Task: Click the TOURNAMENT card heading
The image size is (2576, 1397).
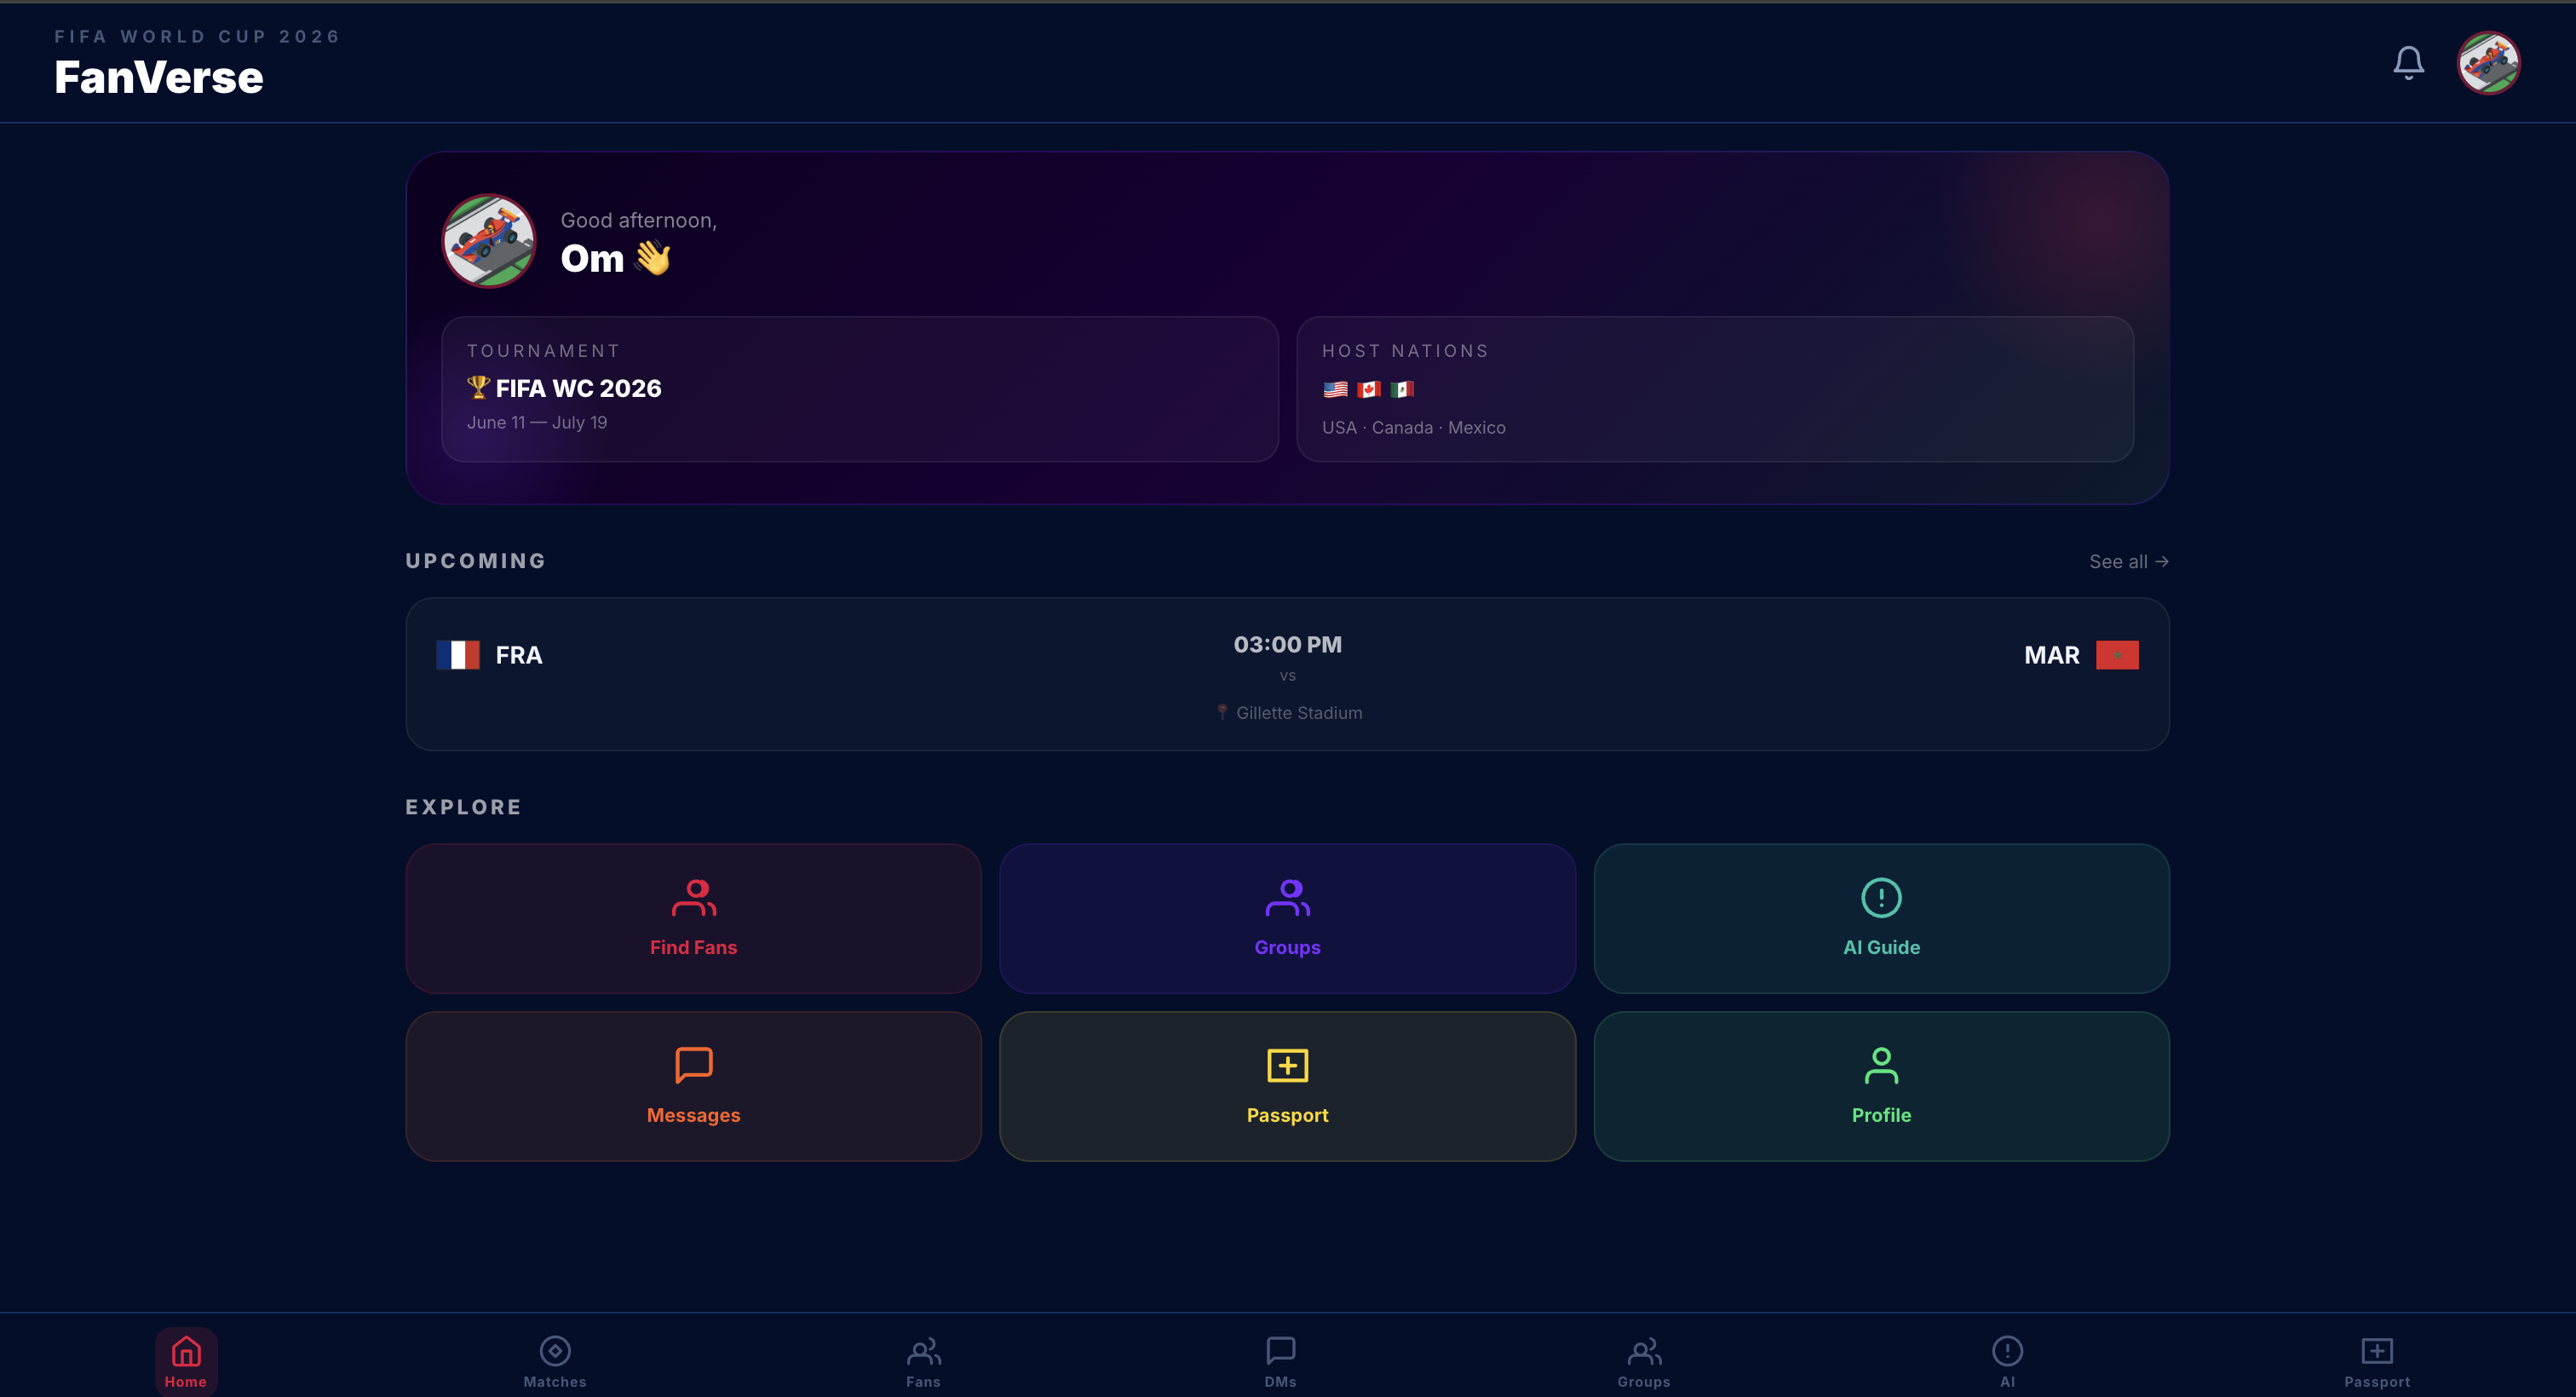Action: (544, 351)
